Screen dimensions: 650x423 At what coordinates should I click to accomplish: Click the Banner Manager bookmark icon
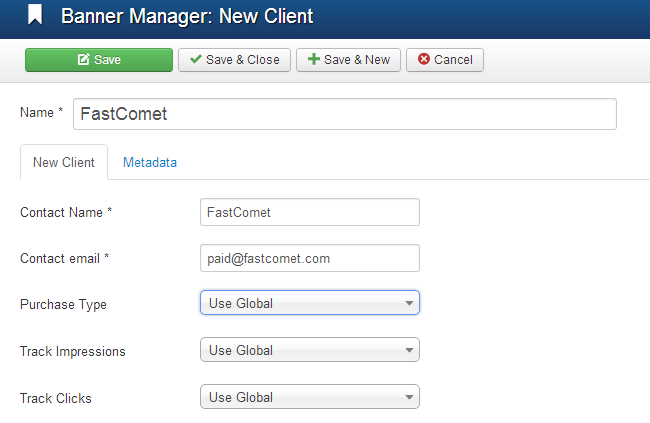click(36, 16)
